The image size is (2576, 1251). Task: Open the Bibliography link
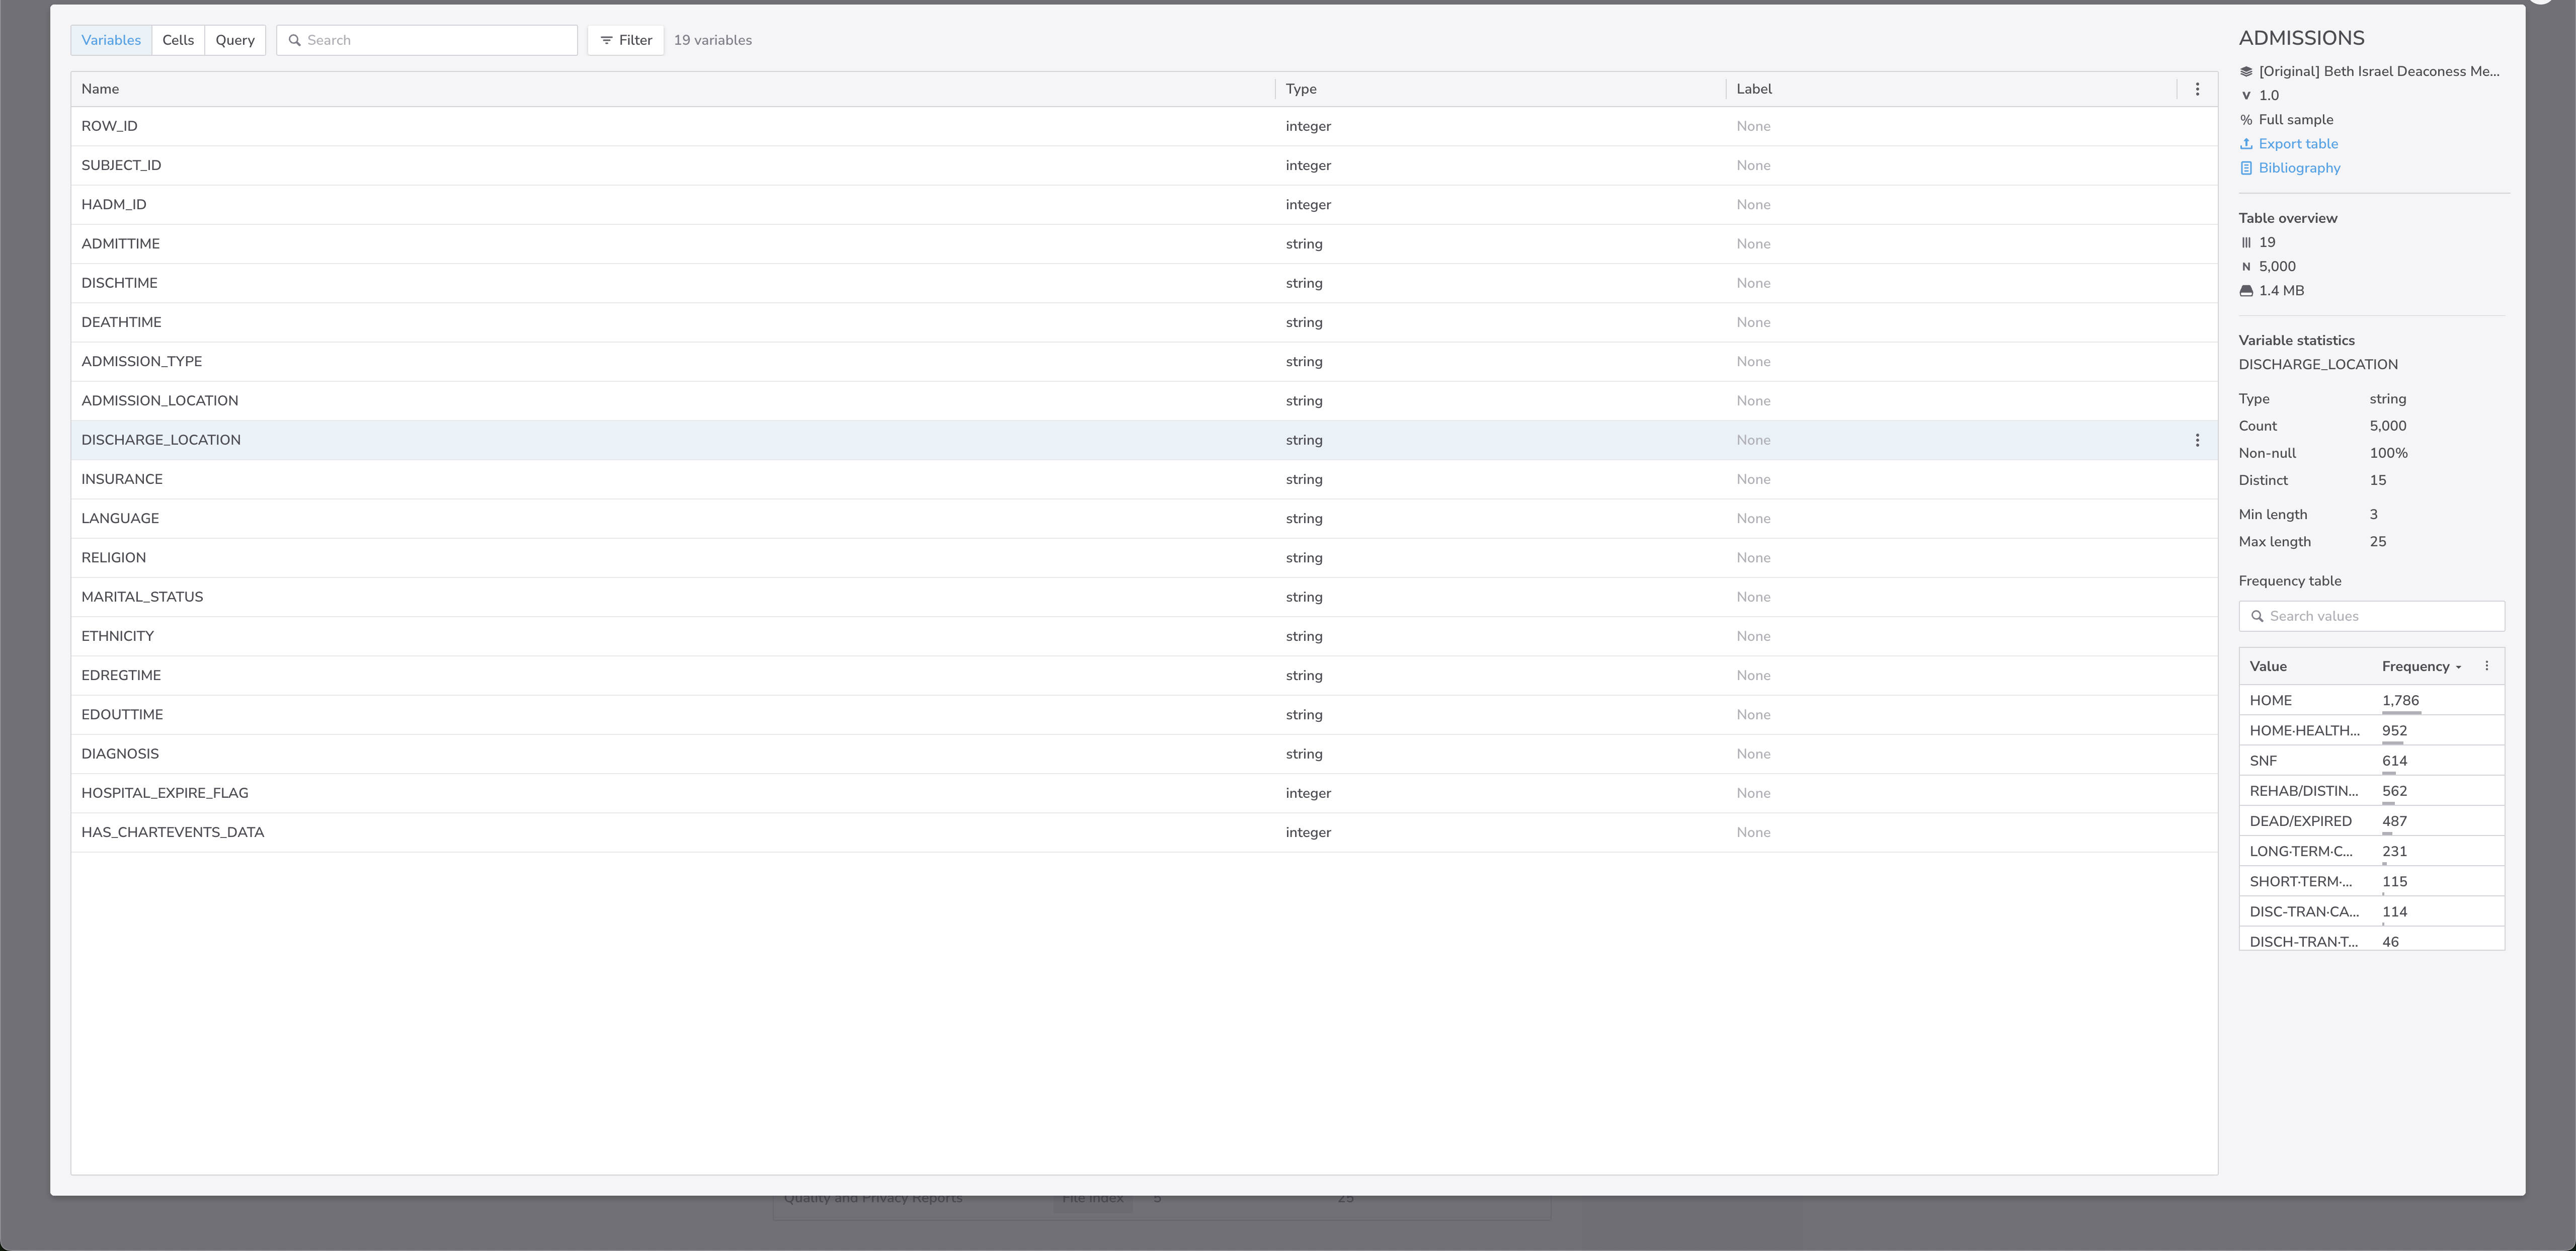click(x=2299, y=168)
